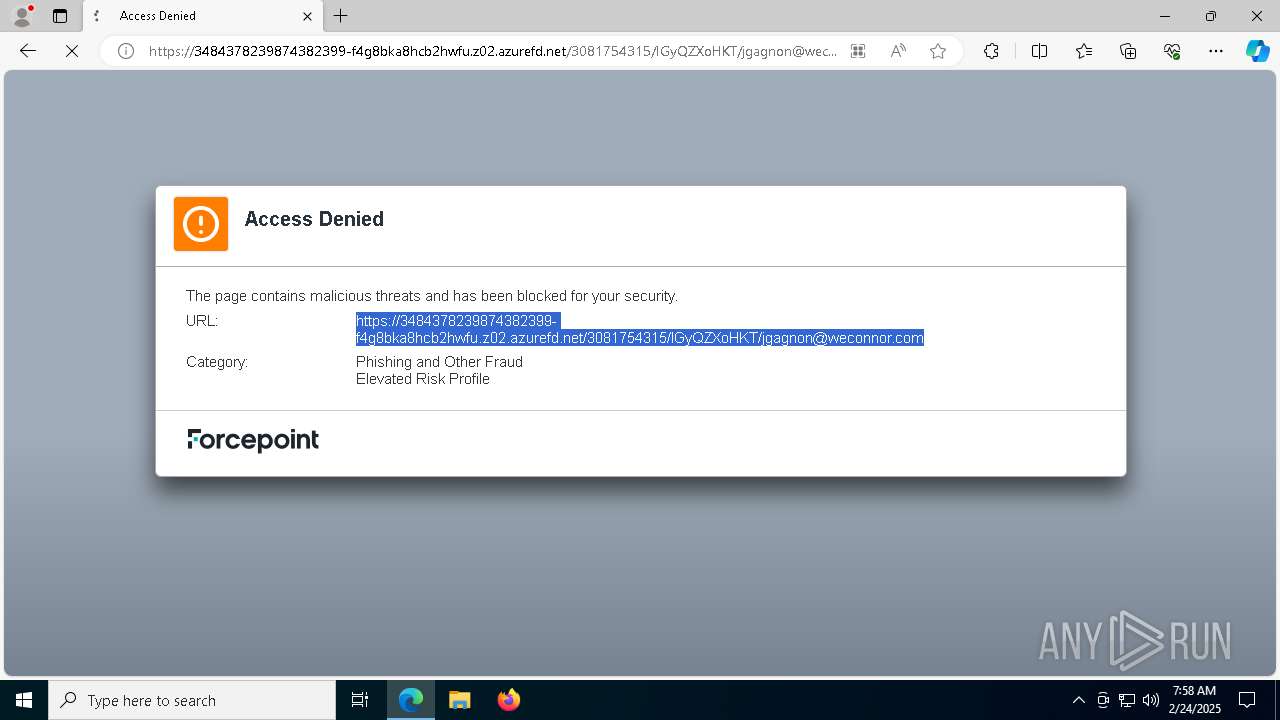1280x720 pixels.
Task: Click the taskbar search box
Action: [x=192, y=700]
